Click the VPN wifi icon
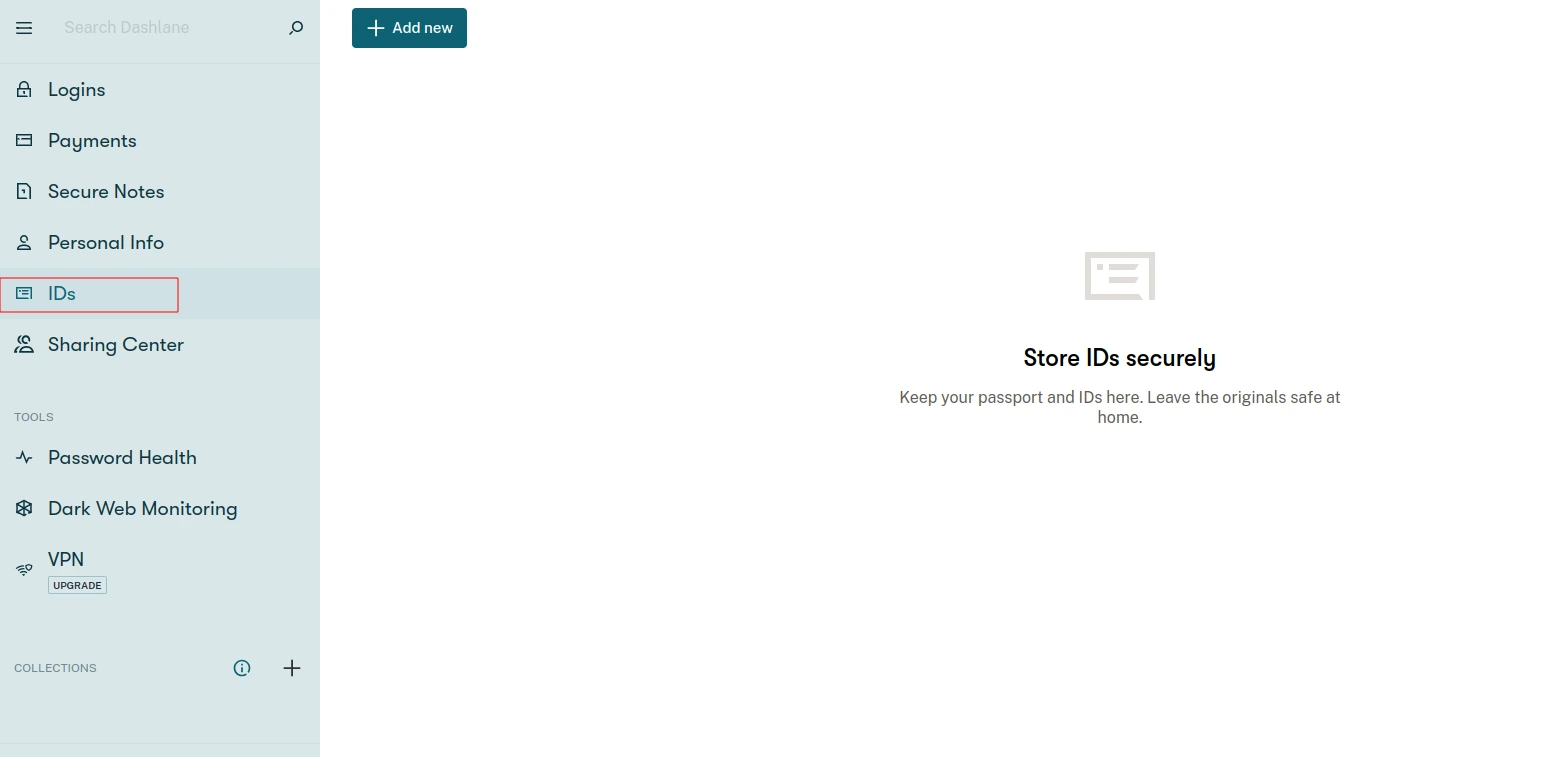1555x757 pixels. click(24, 570)
